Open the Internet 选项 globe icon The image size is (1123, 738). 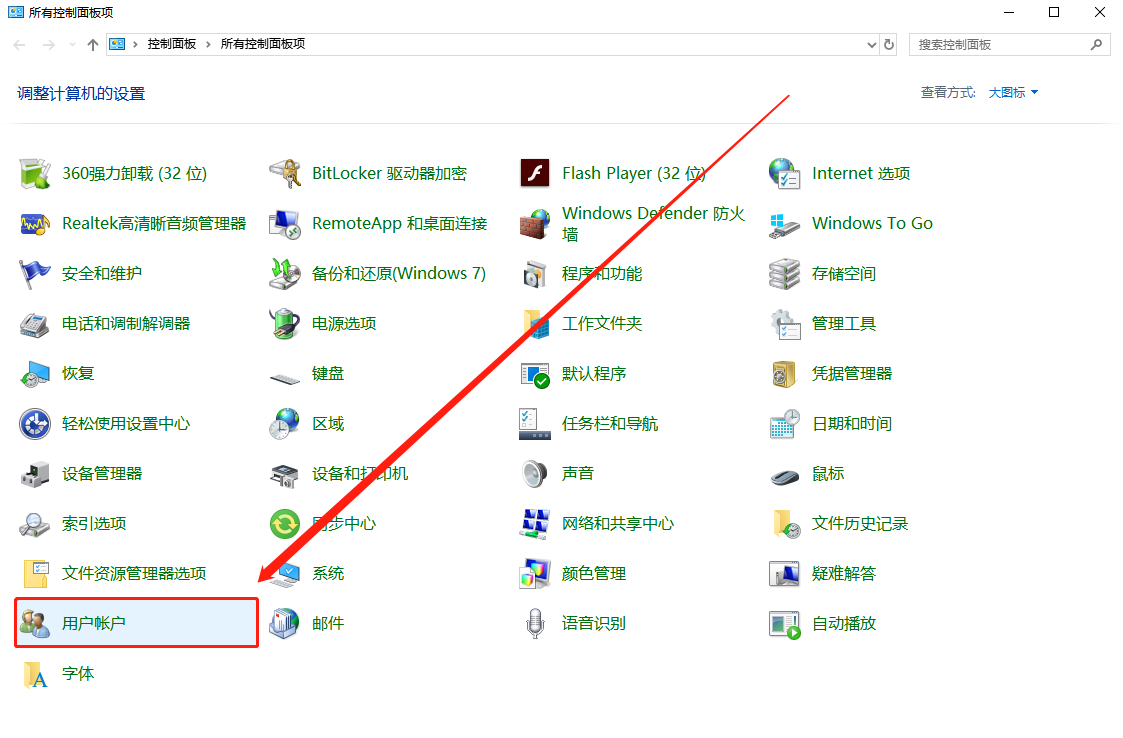[784, 173]
